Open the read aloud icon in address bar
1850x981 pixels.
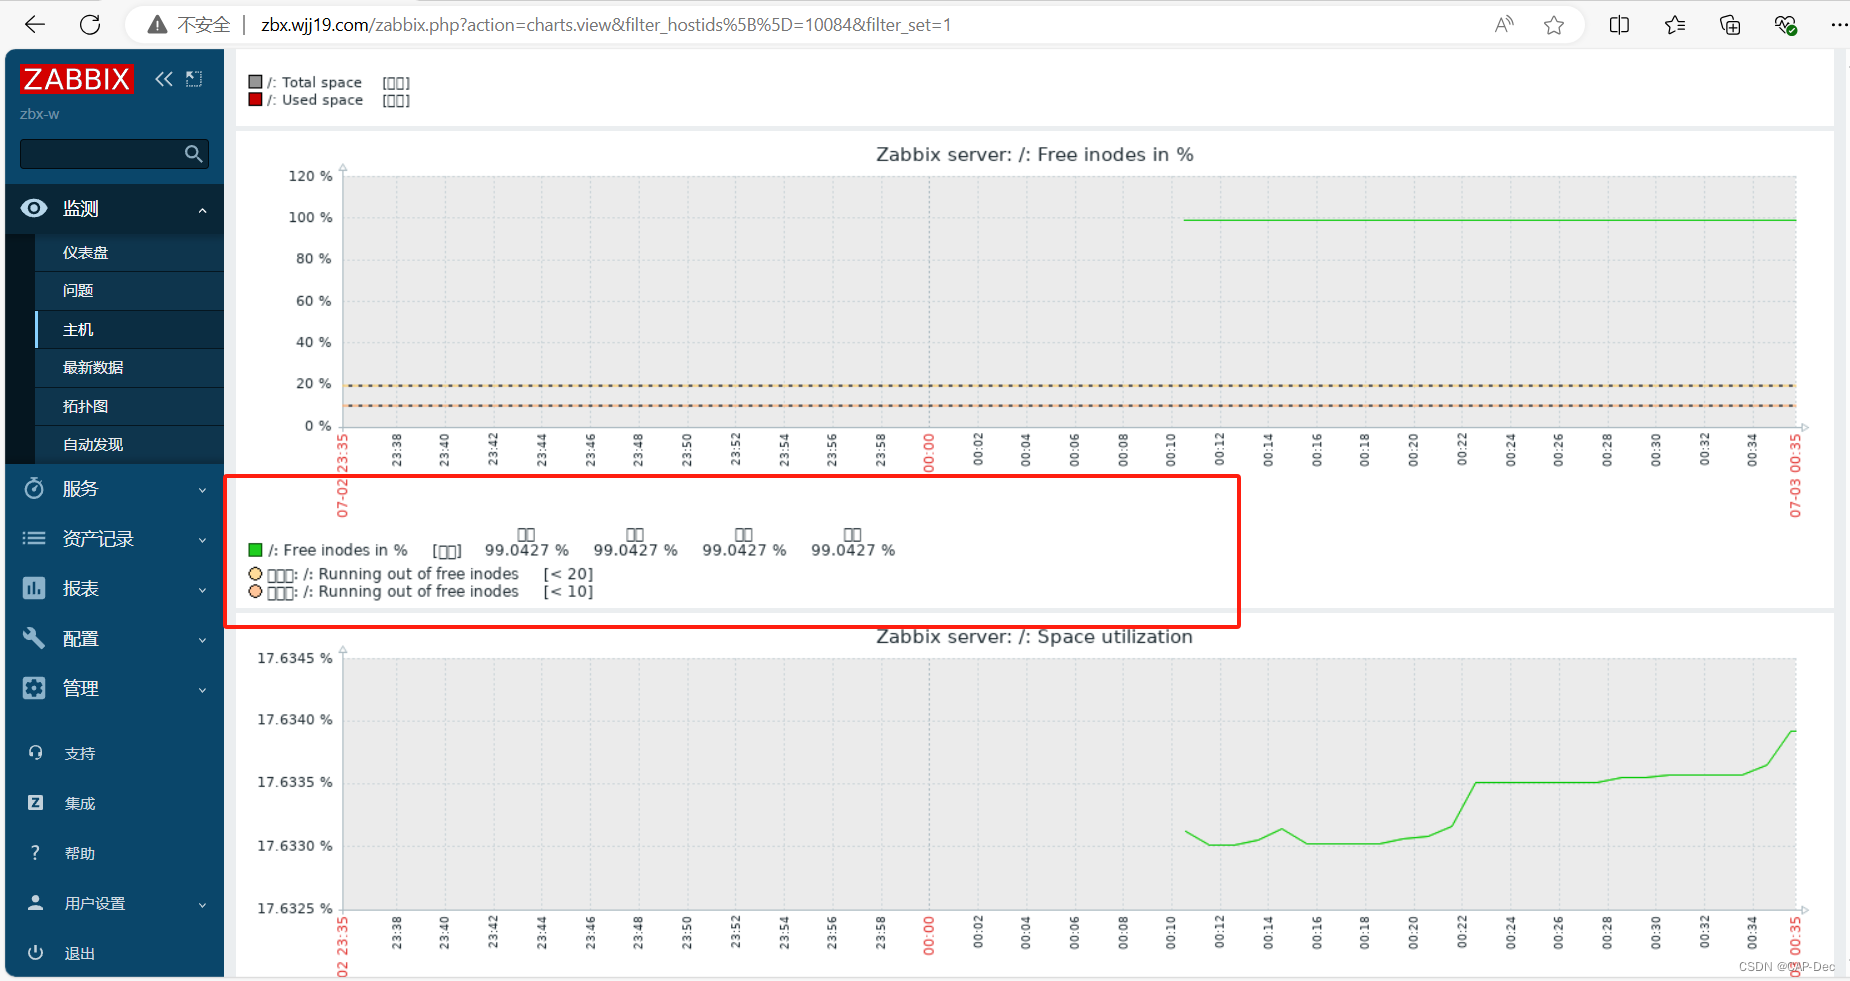click(1504, 25)
